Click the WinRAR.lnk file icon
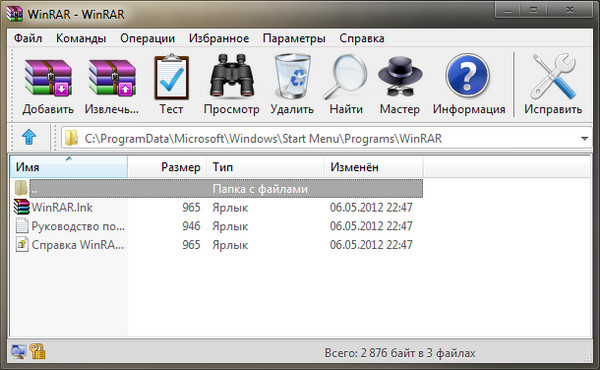This screenshot has height=370, width=600. tap(21, 207)
